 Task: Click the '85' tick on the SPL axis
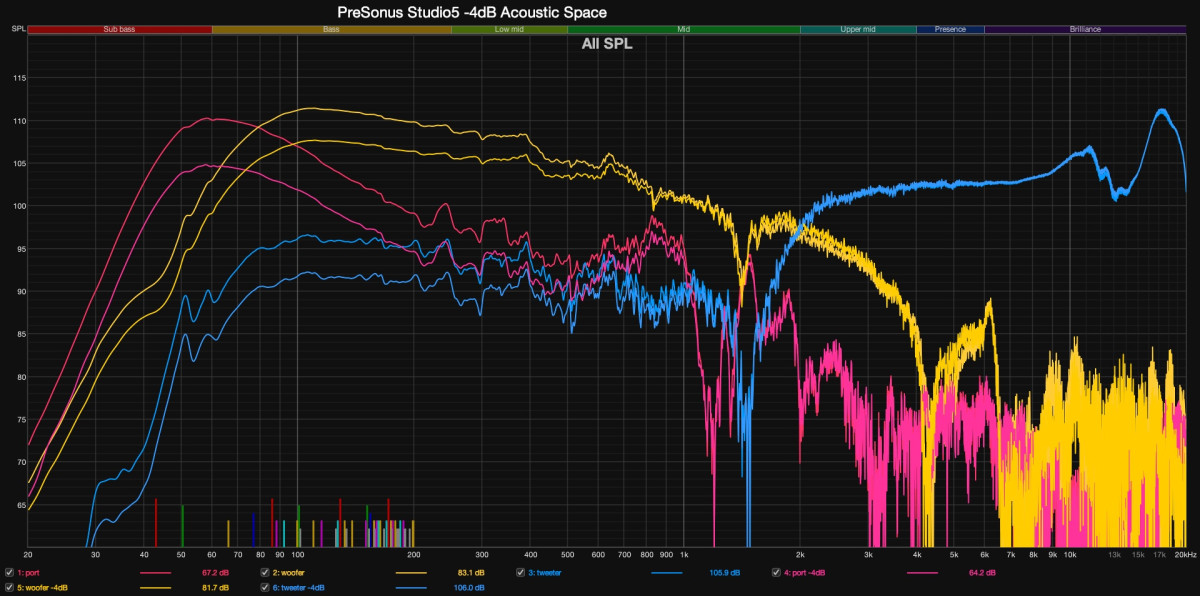[x=21, y=334]
